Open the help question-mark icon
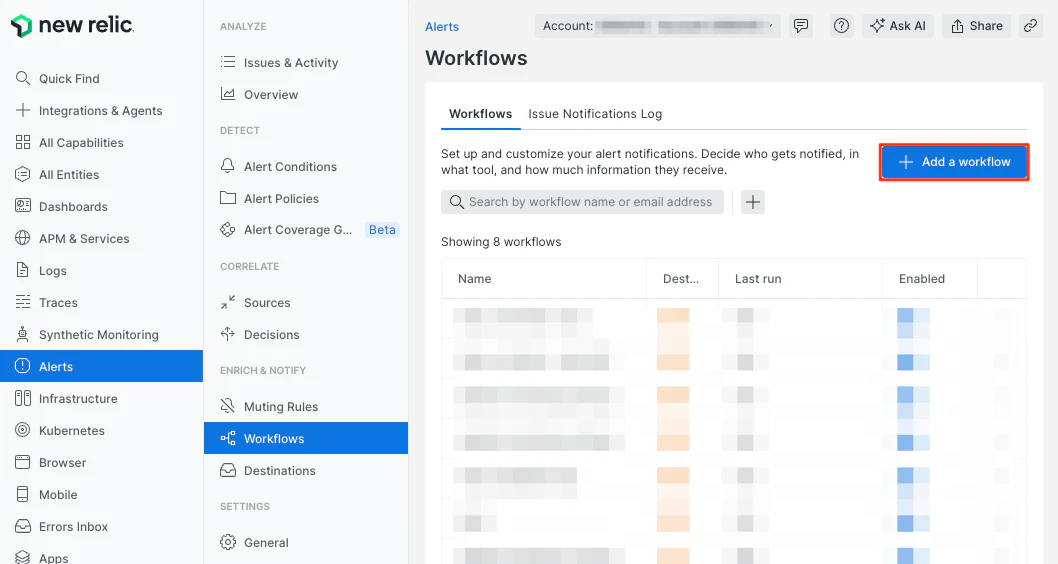This screenshot has width=1058, height=564. point(841,26)
